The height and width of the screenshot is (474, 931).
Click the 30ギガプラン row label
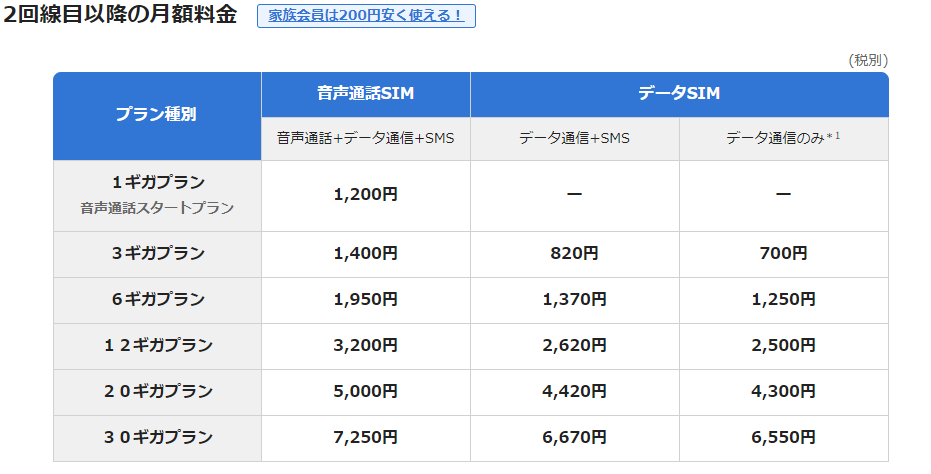click(x=157, y=438)
